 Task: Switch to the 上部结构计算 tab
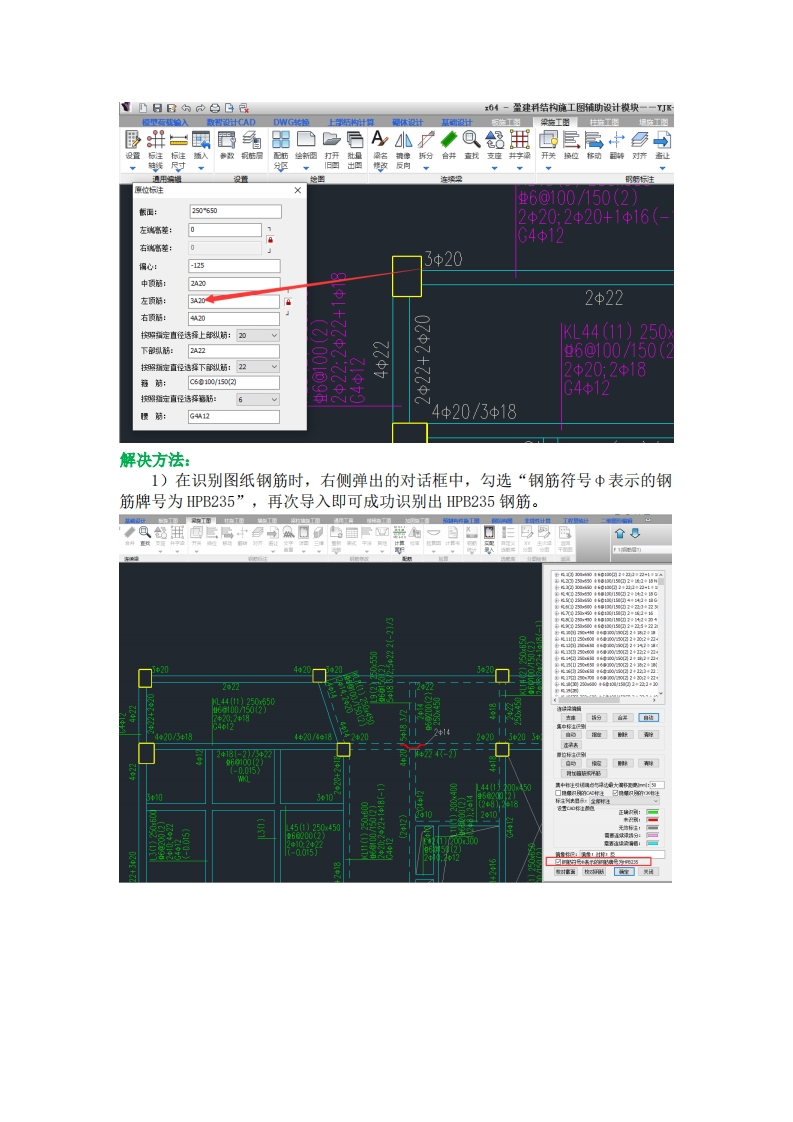[351, 122]
